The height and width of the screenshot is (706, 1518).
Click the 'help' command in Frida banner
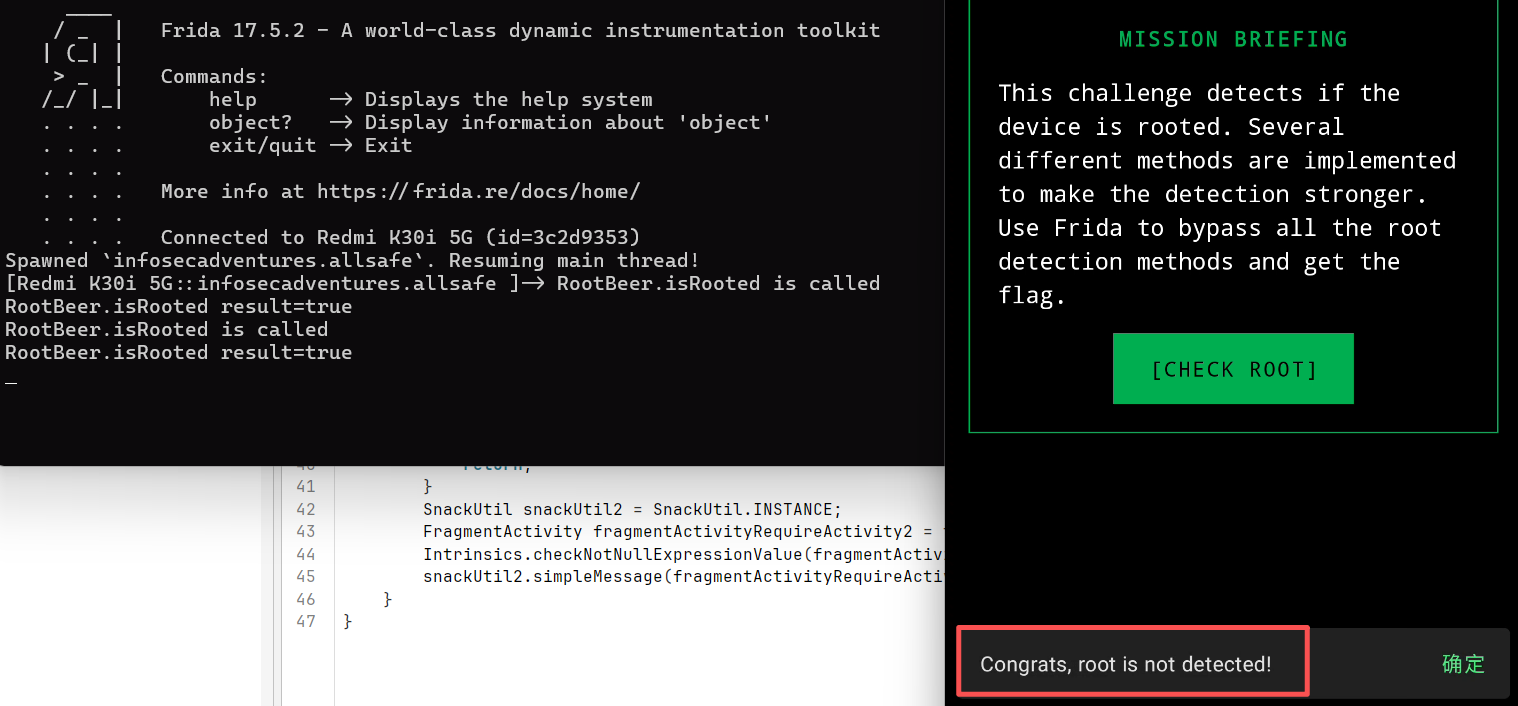(x=233, y=99)
